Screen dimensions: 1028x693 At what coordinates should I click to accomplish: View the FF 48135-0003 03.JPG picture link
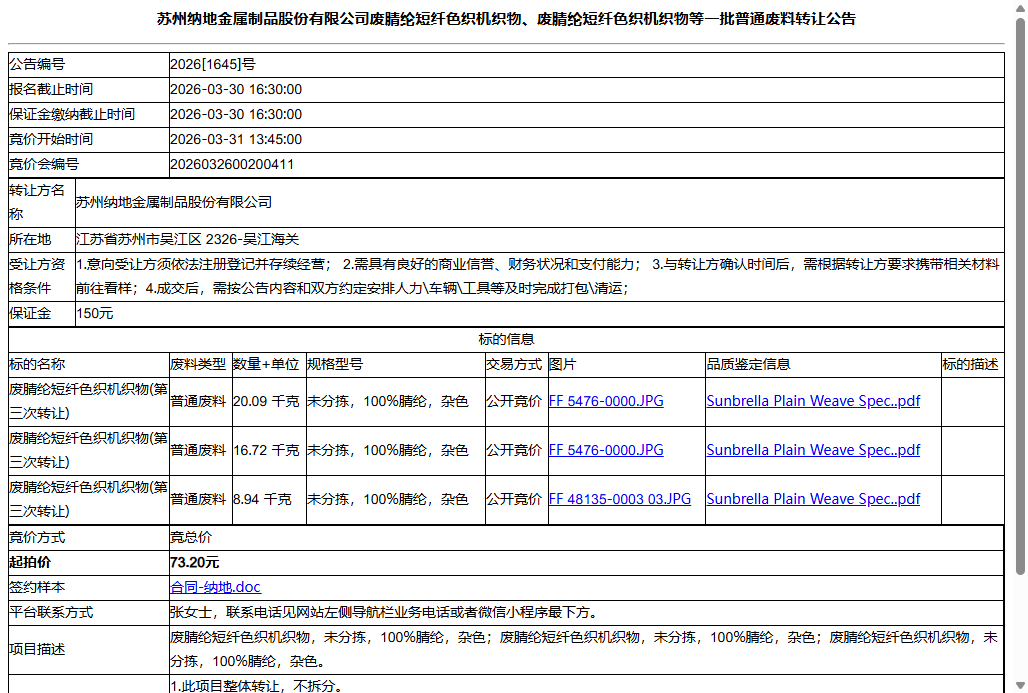click(x=621, y=498)
